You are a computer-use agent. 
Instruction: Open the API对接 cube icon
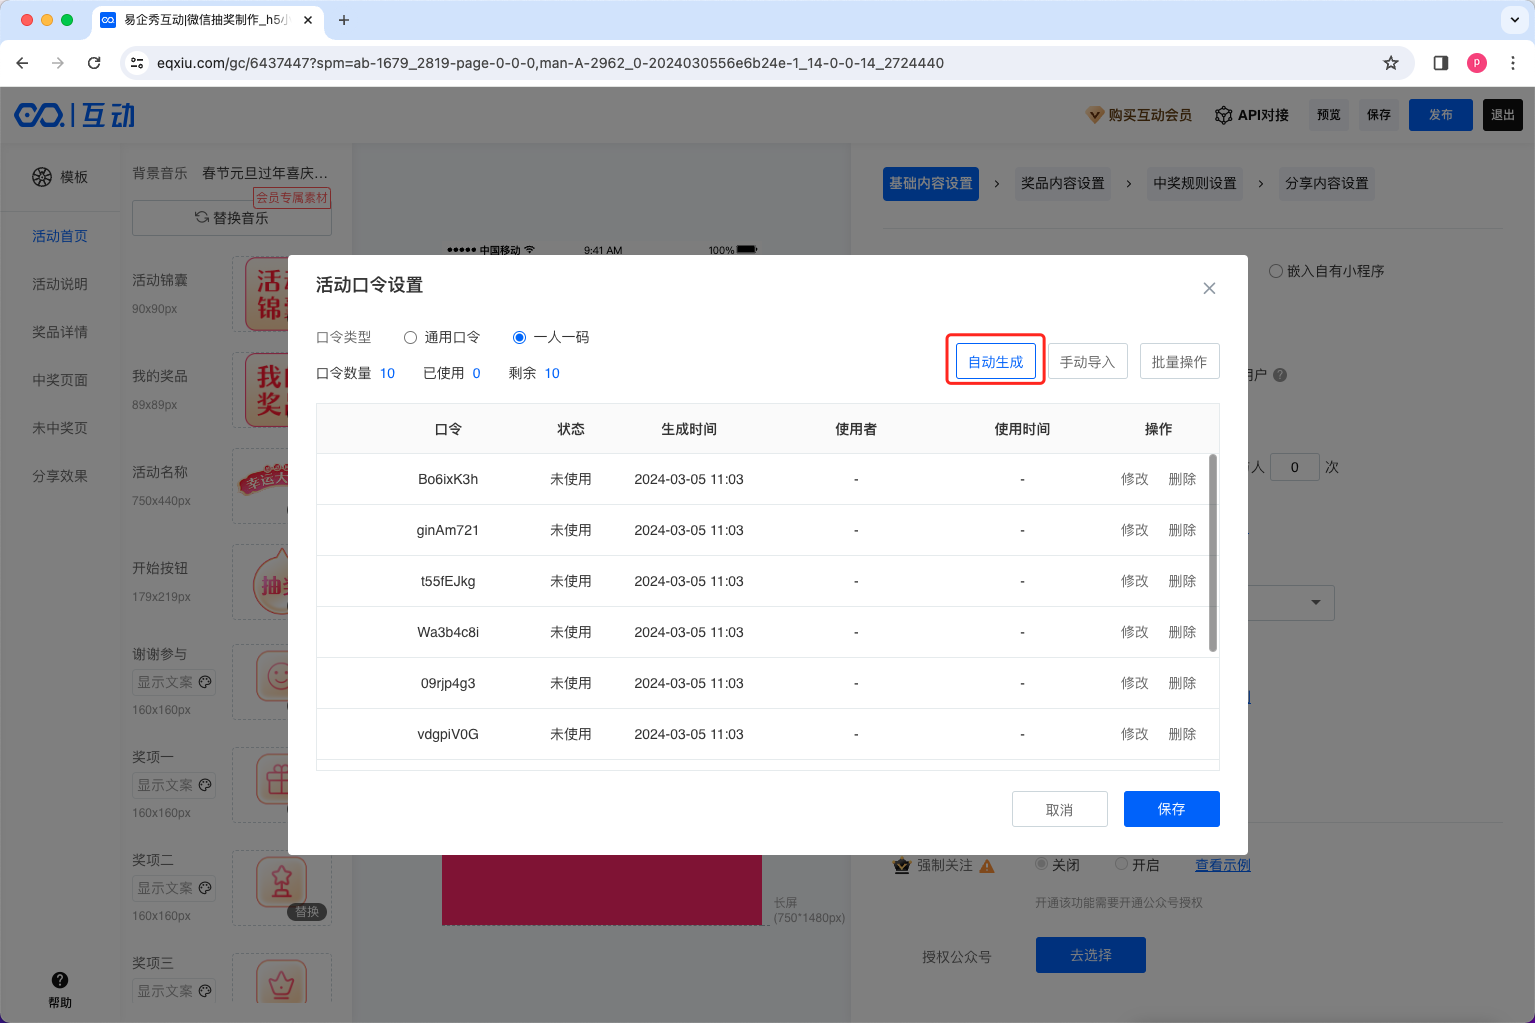pos(1223,115)
